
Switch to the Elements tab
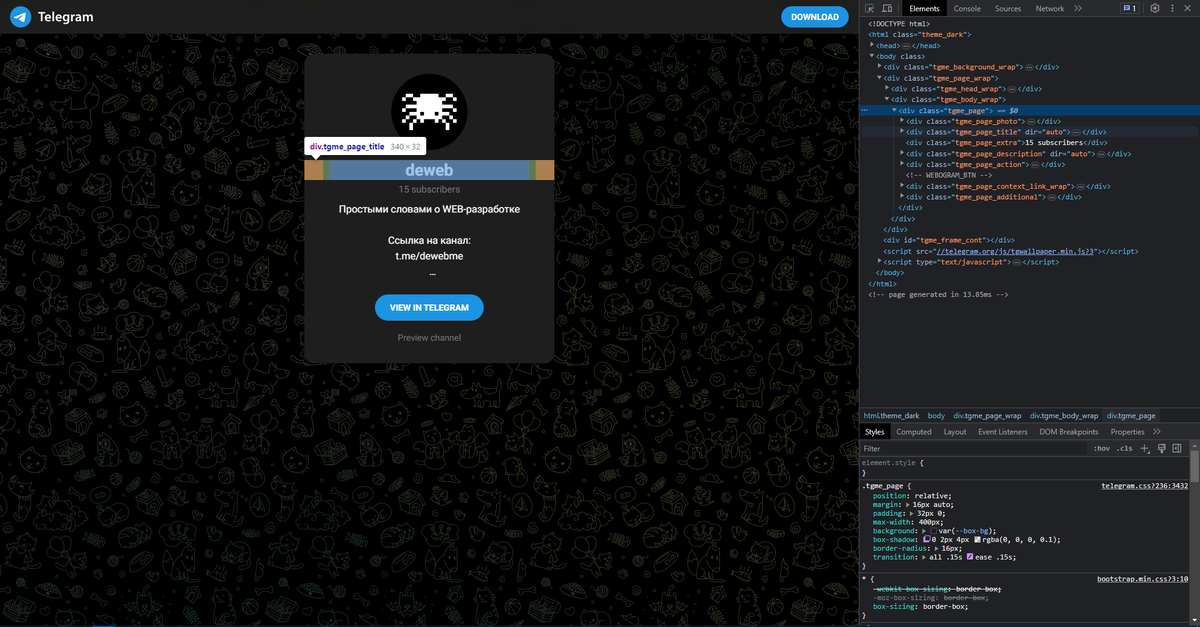[x=924, y=8]
